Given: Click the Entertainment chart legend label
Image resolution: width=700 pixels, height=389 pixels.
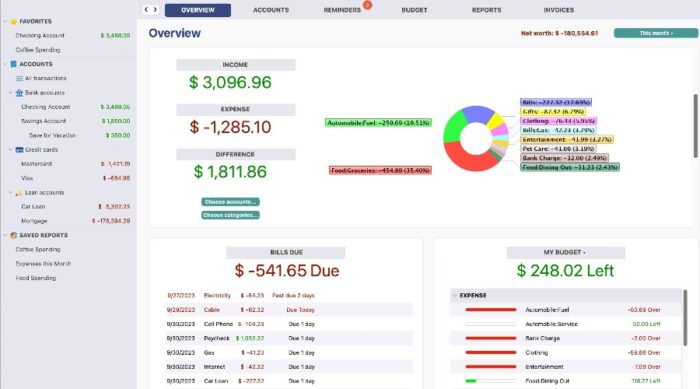Looking at the screenshot, I should point(567,139).
